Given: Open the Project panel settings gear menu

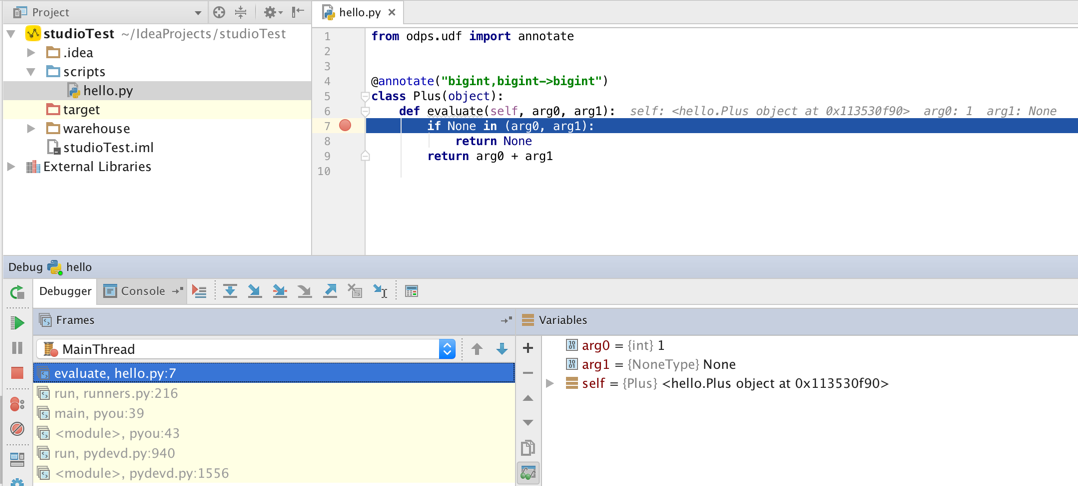Looking at the screenshot, I should tap(272, 12).
